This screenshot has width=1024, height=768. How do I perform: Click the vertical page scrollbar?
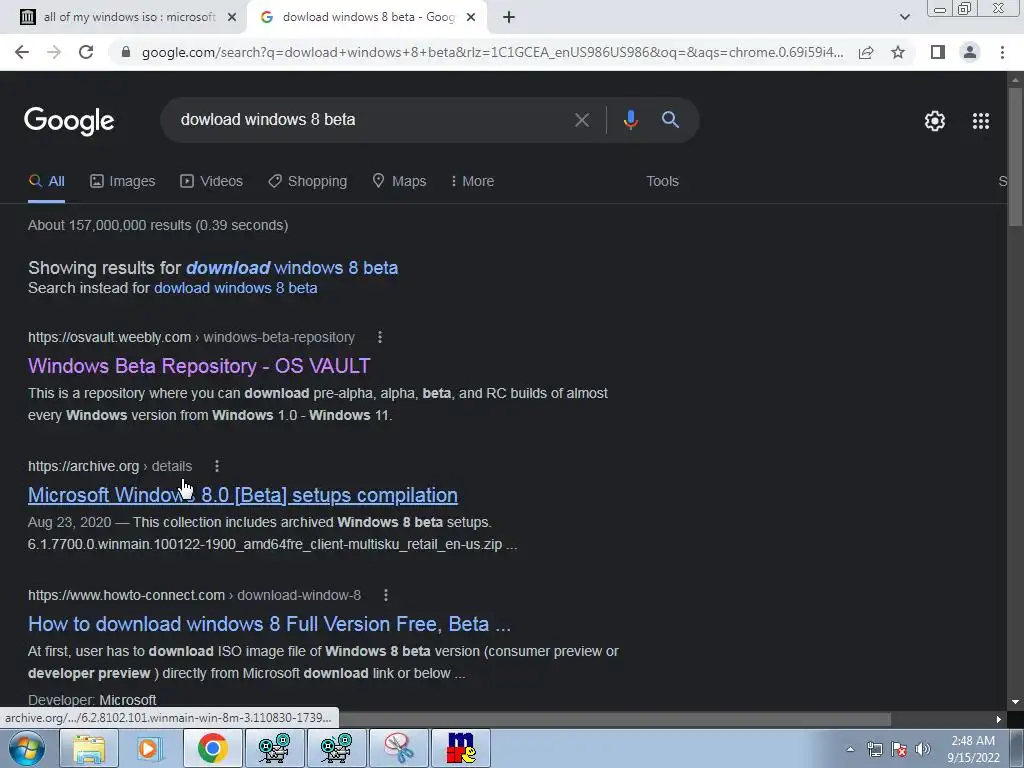(x=1015, y=157)
